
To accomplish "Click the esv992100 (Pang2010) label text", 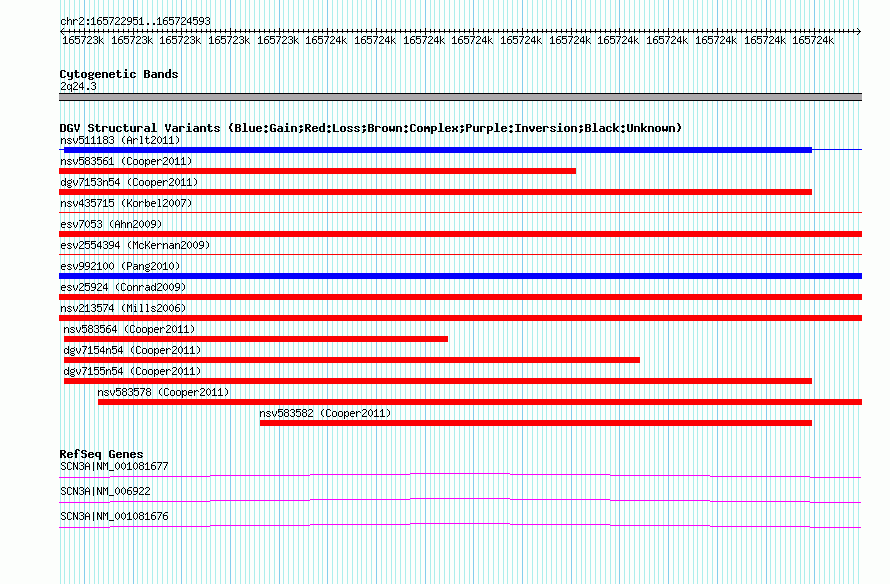I will click(x=120, y=266).
